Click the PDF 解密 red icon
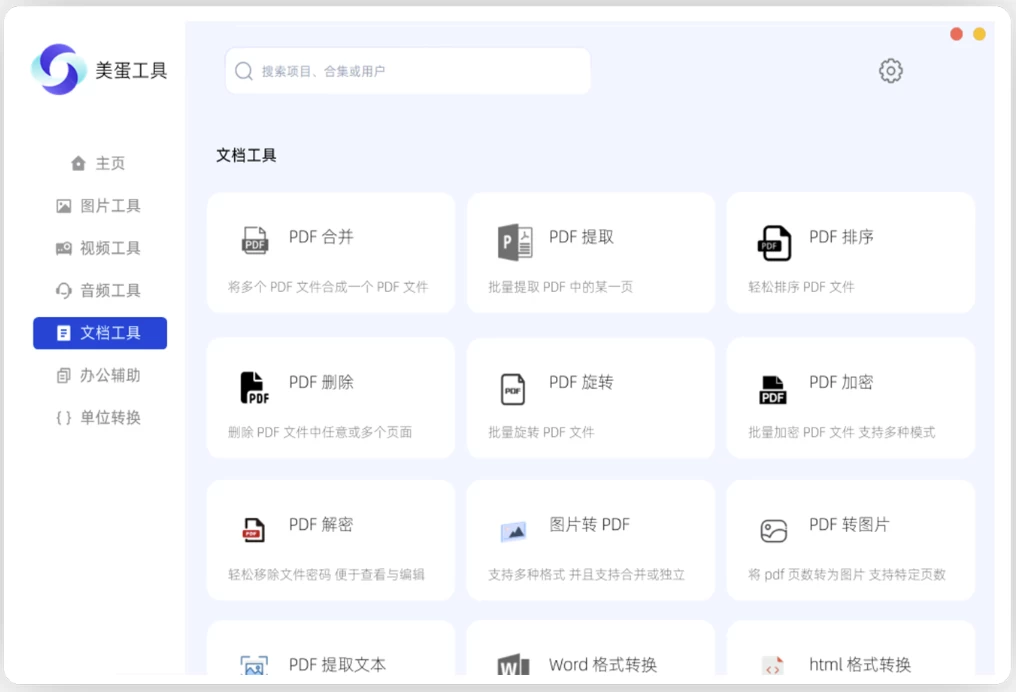Viewport: 1016px width, 692px height. click(254, 529)
